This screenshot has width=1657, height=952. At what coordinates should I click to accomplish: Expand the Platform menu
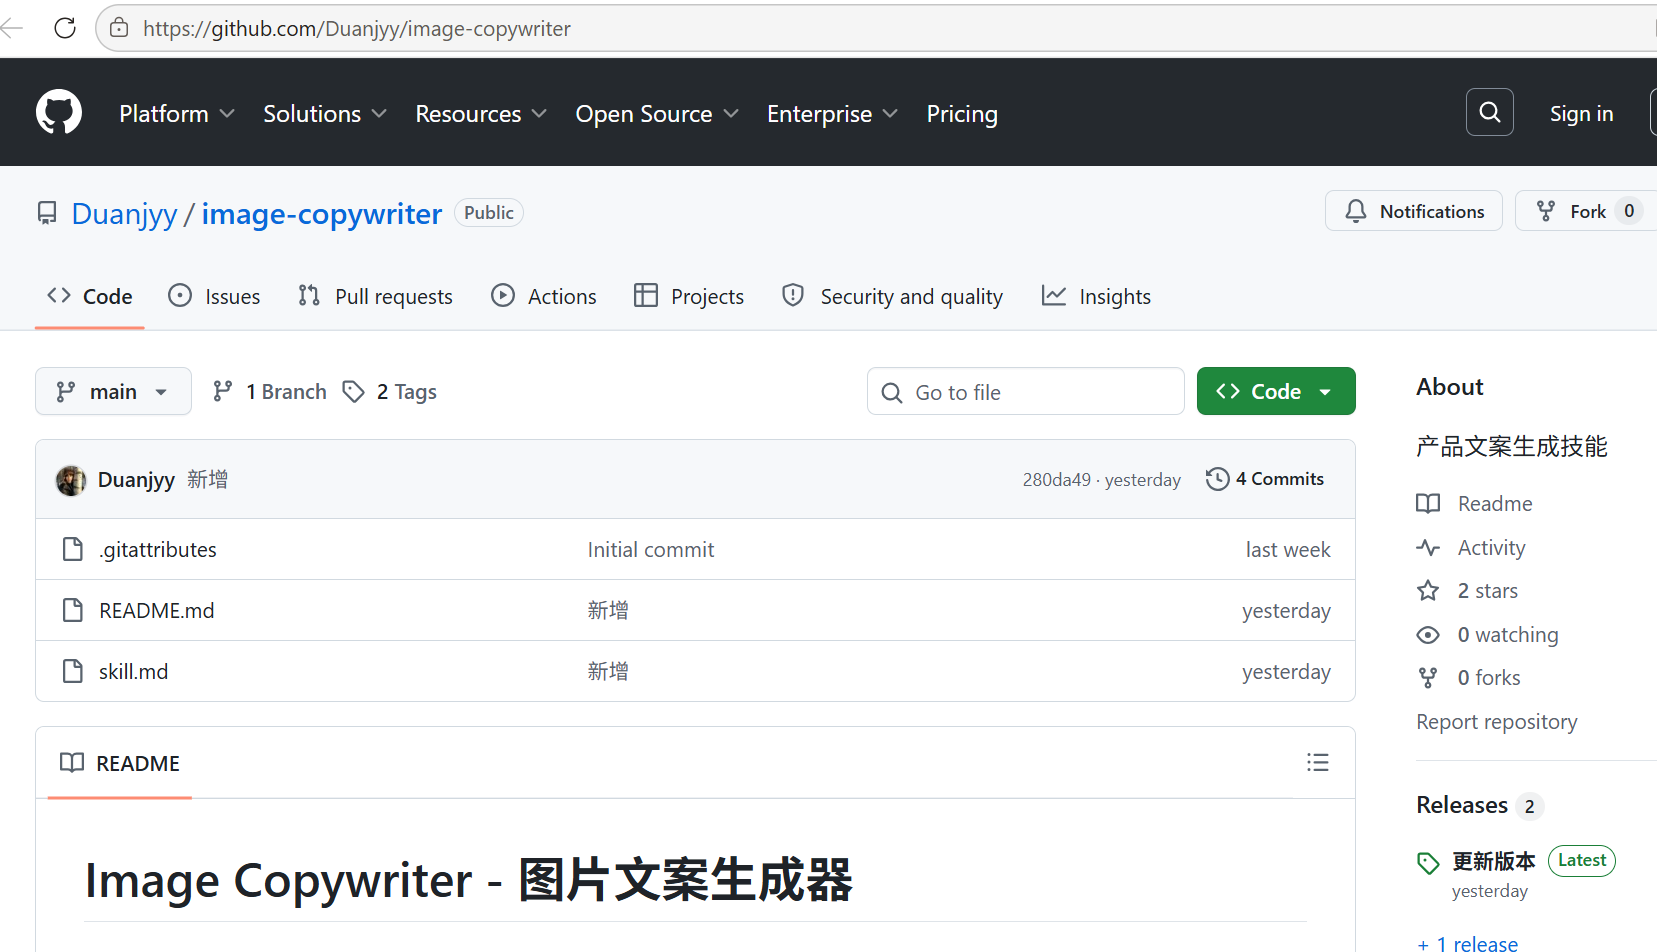point(177,114)
